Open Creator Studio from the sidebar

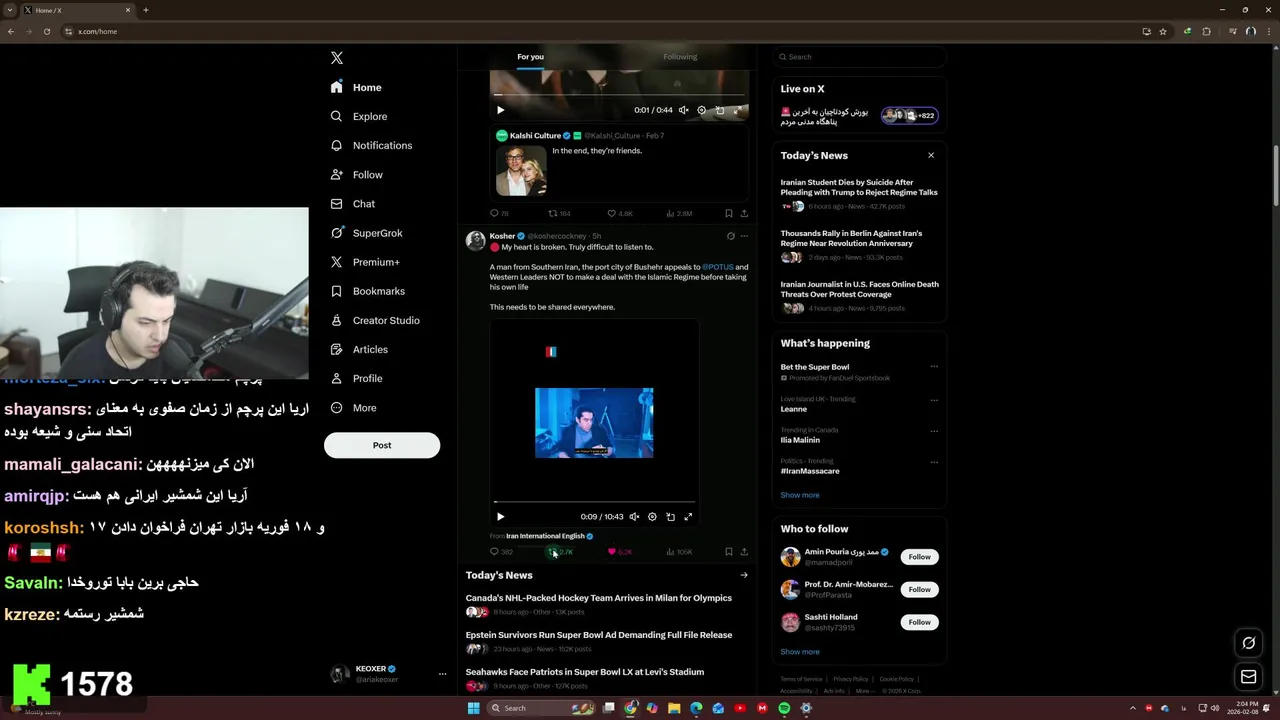375,320
